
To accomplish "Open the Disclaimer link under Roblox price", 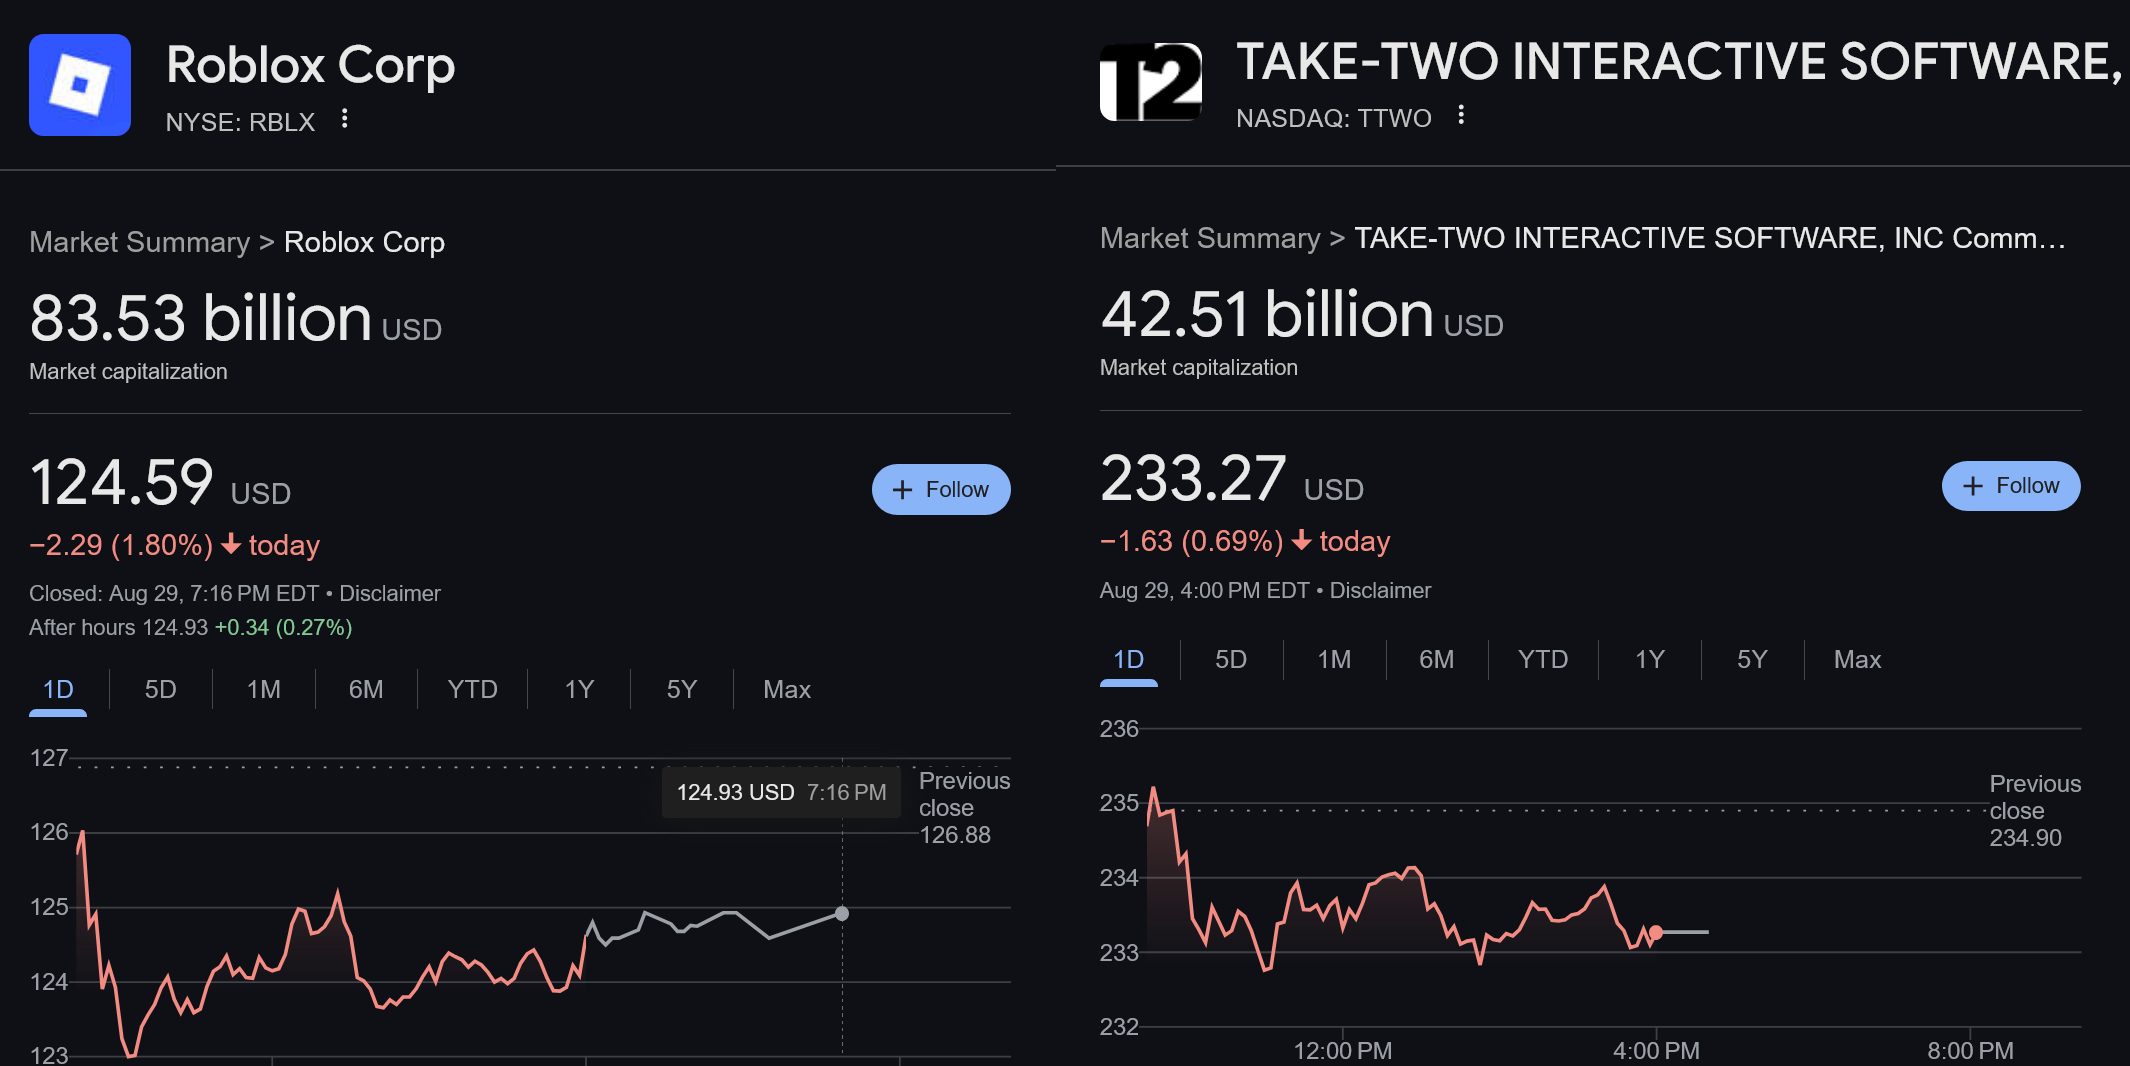I will [x=390, y=593].
